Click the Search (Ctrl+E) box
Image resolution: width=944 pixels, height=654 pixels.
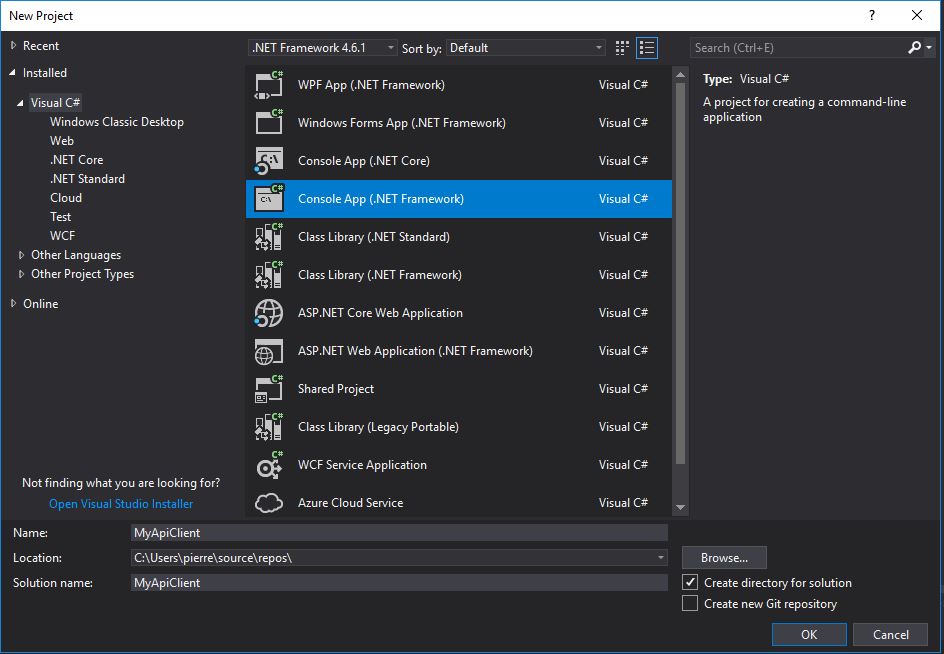click(798, 48)
